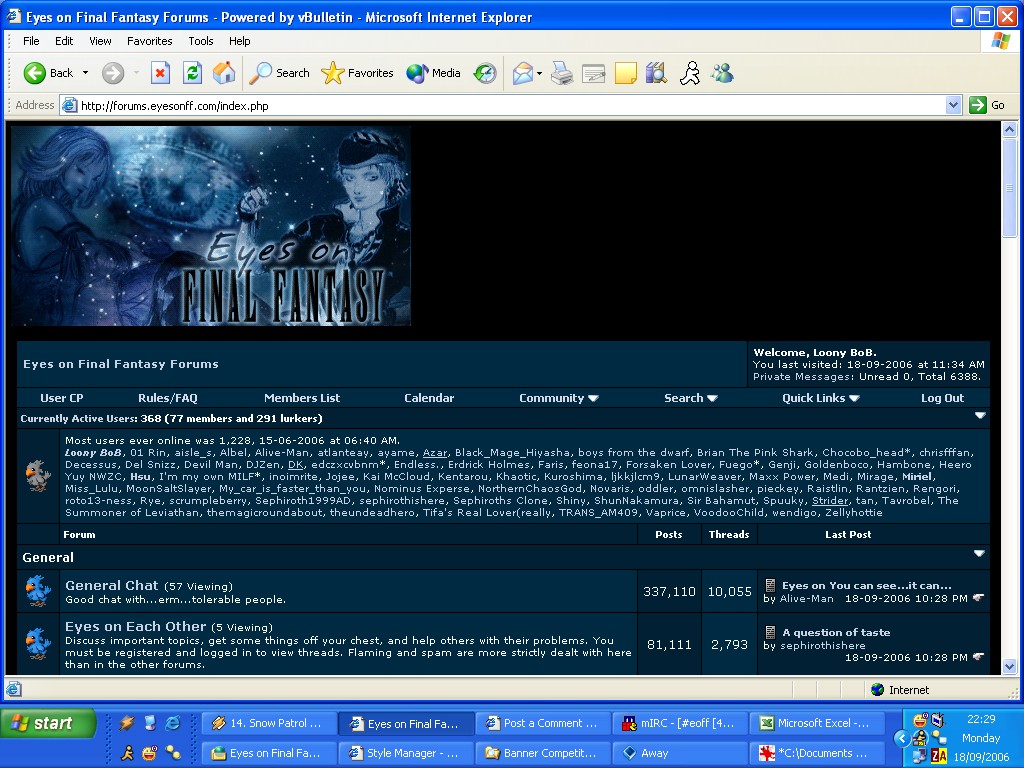1024x768 pixels.
Task: Open the Edit menu
Action: [x=64, y=41]
